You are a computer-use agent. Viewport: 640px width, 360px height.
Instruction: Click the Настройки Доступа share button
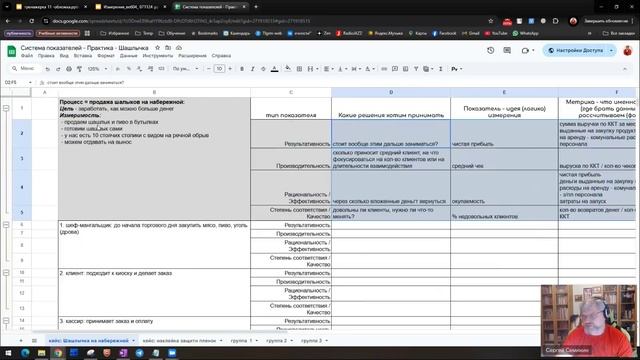click(576, 50)
